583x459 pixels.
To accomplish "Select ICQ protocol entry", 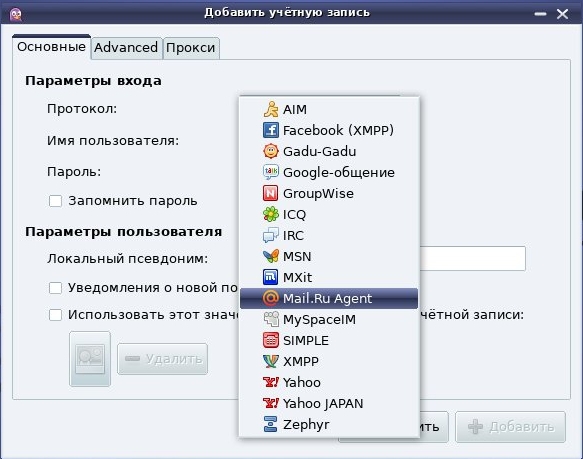I will pos(329,214).
